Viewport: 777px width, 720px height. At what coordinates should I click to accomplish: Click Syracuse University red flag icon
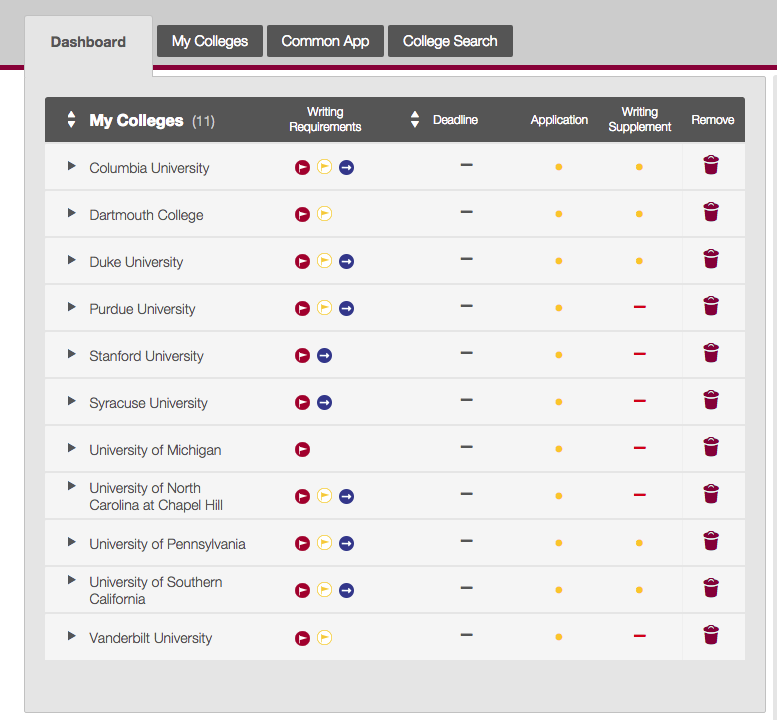(x=302, y=403)
